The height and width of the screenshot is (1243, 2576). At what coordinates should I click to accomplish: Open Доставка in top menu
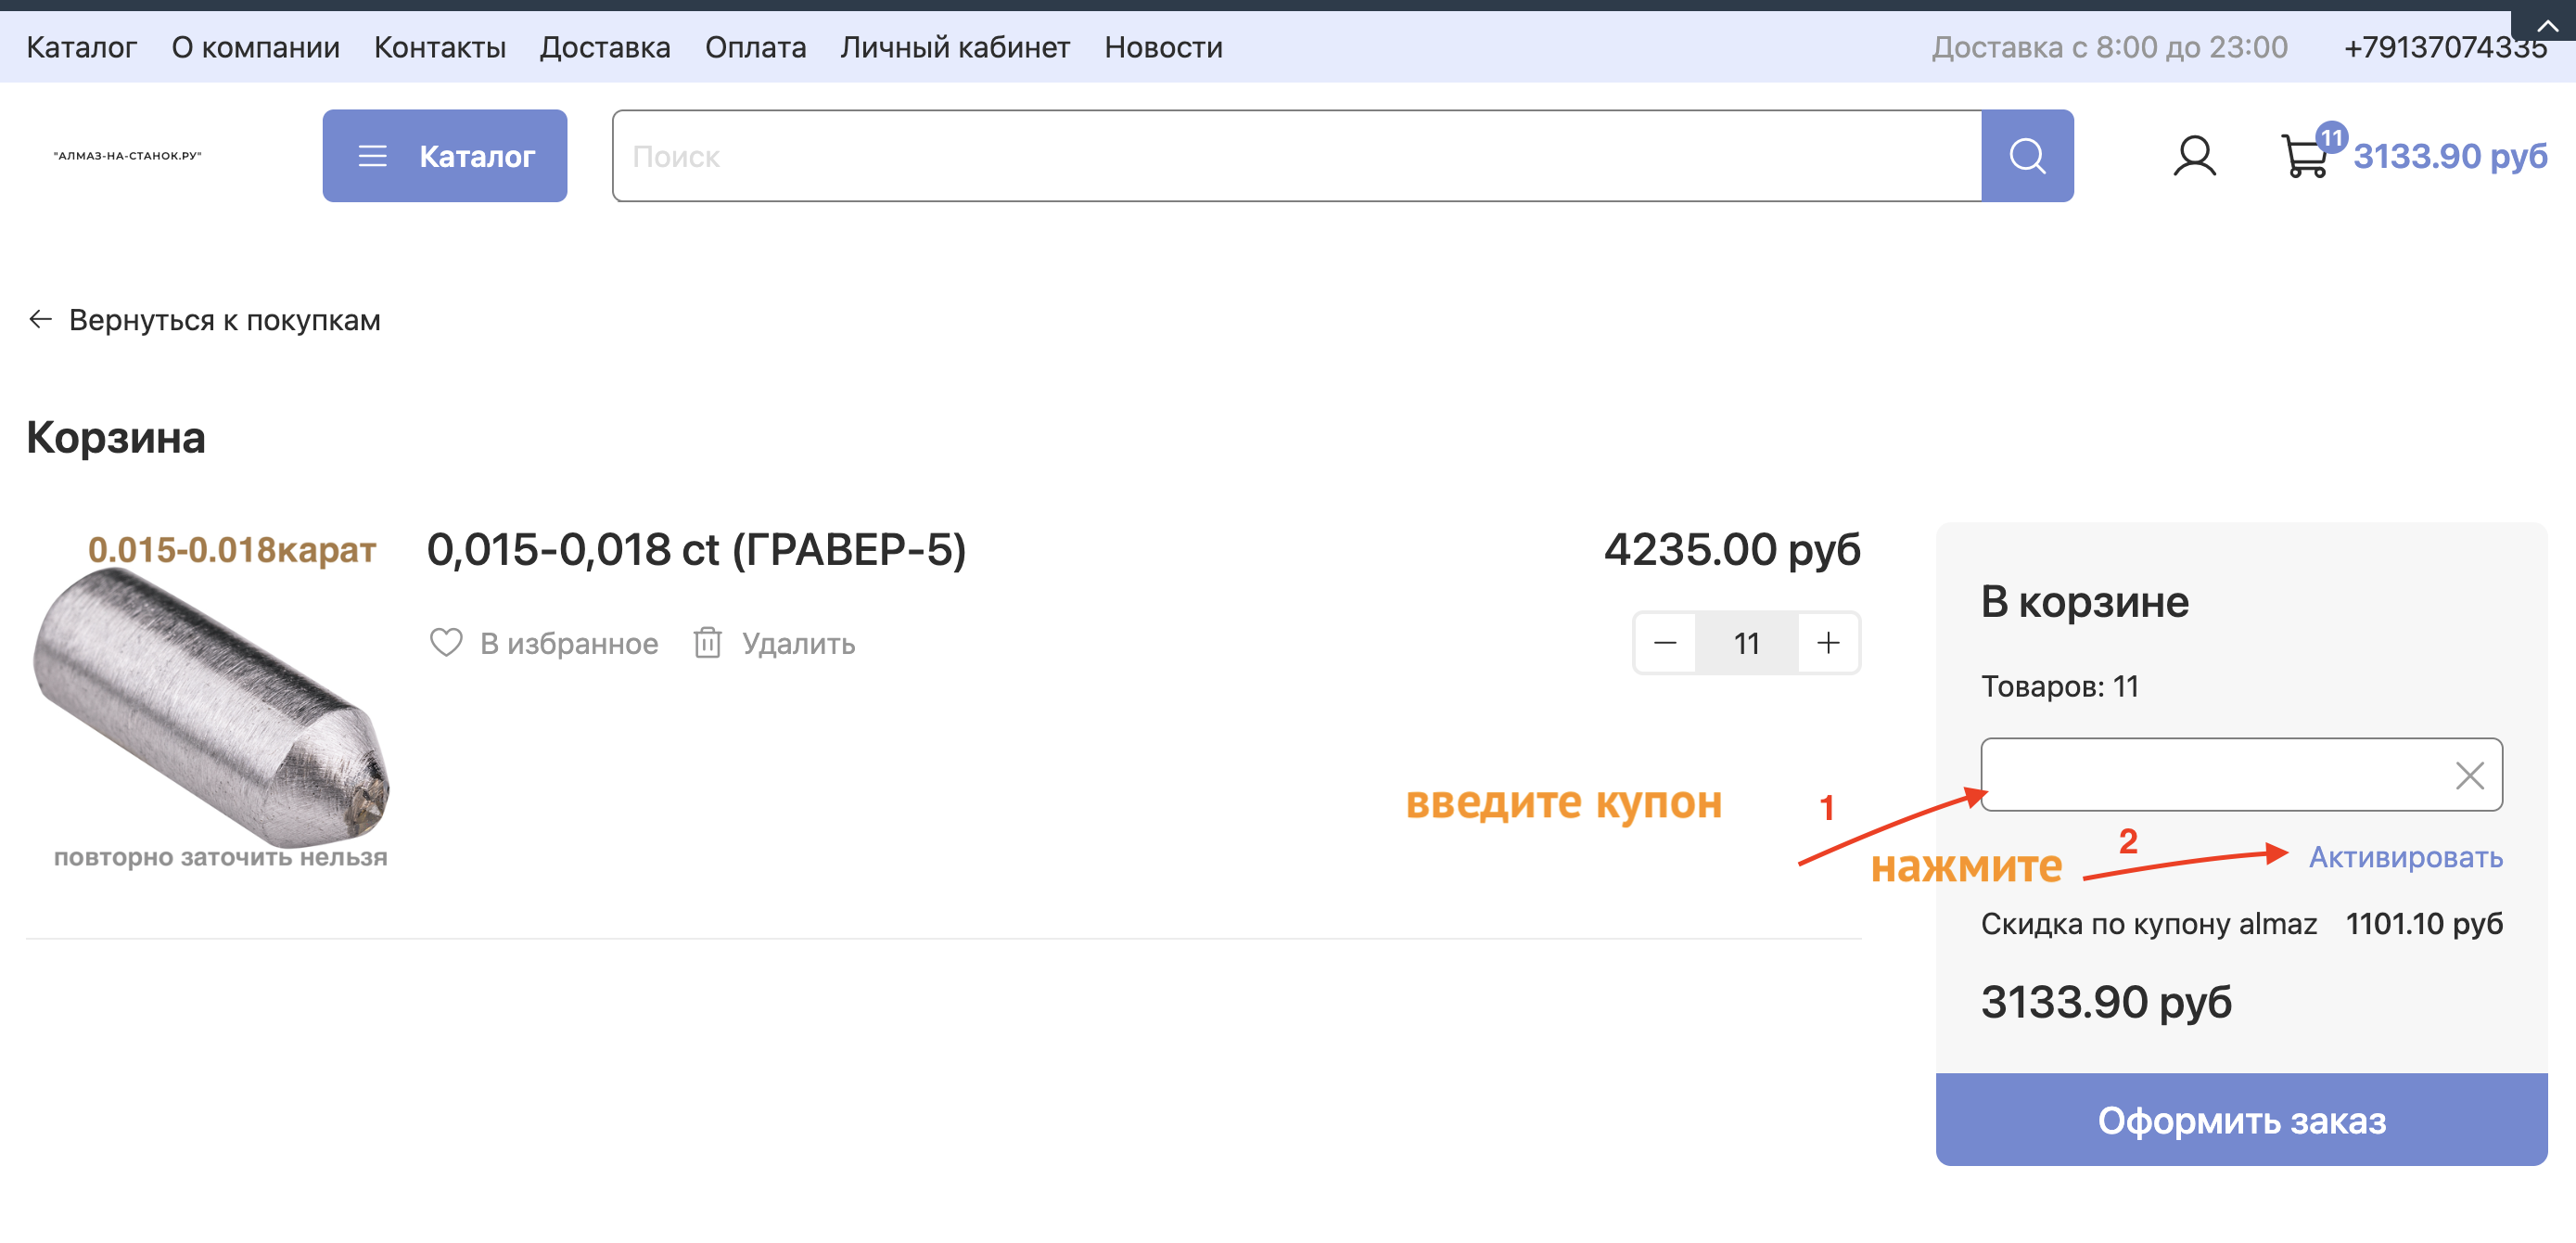click(x=605, y=47)
